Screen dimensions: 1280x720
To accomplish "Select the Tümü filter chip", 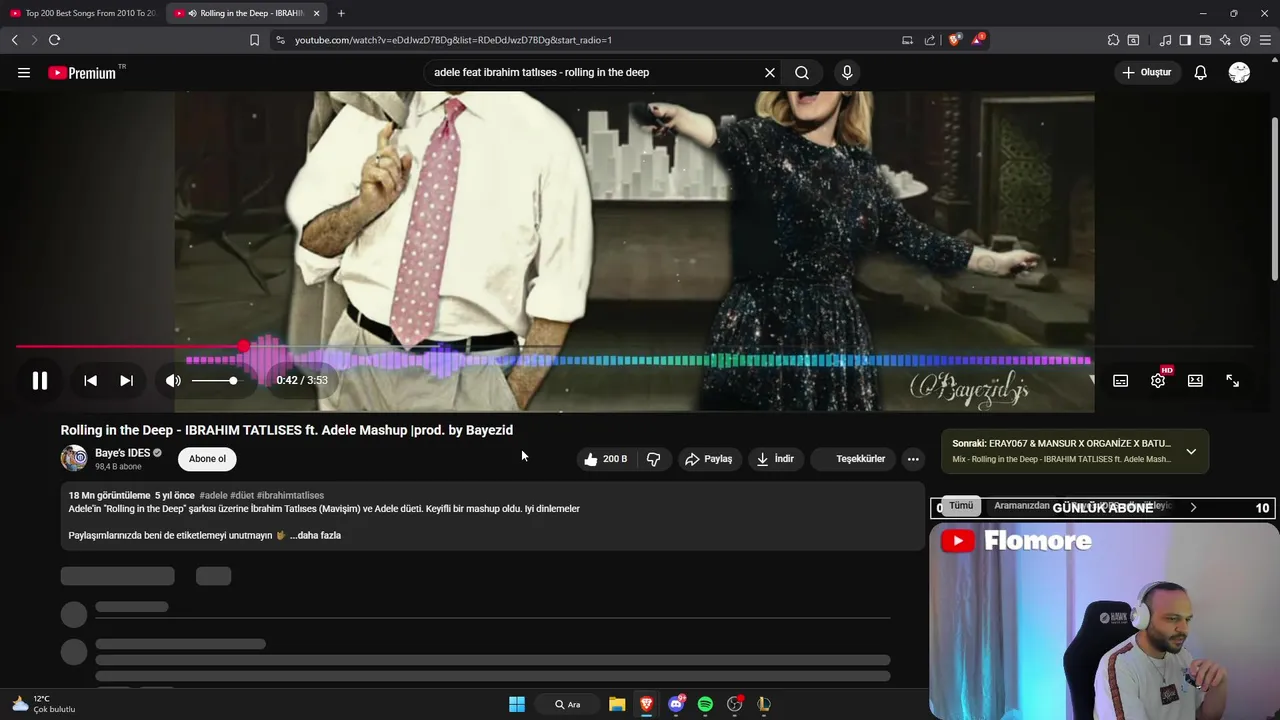I will [961, 506].
